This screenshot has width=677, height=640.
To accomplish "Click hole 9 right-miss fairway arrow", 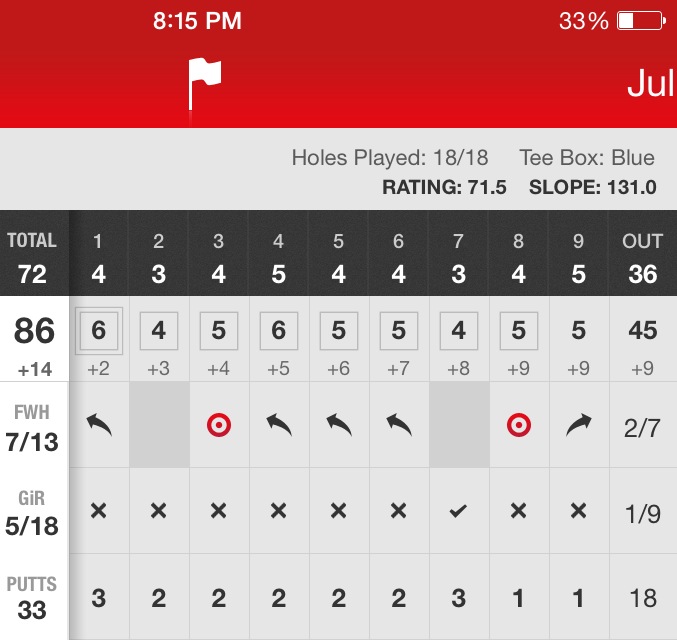I will coord(579,426).
